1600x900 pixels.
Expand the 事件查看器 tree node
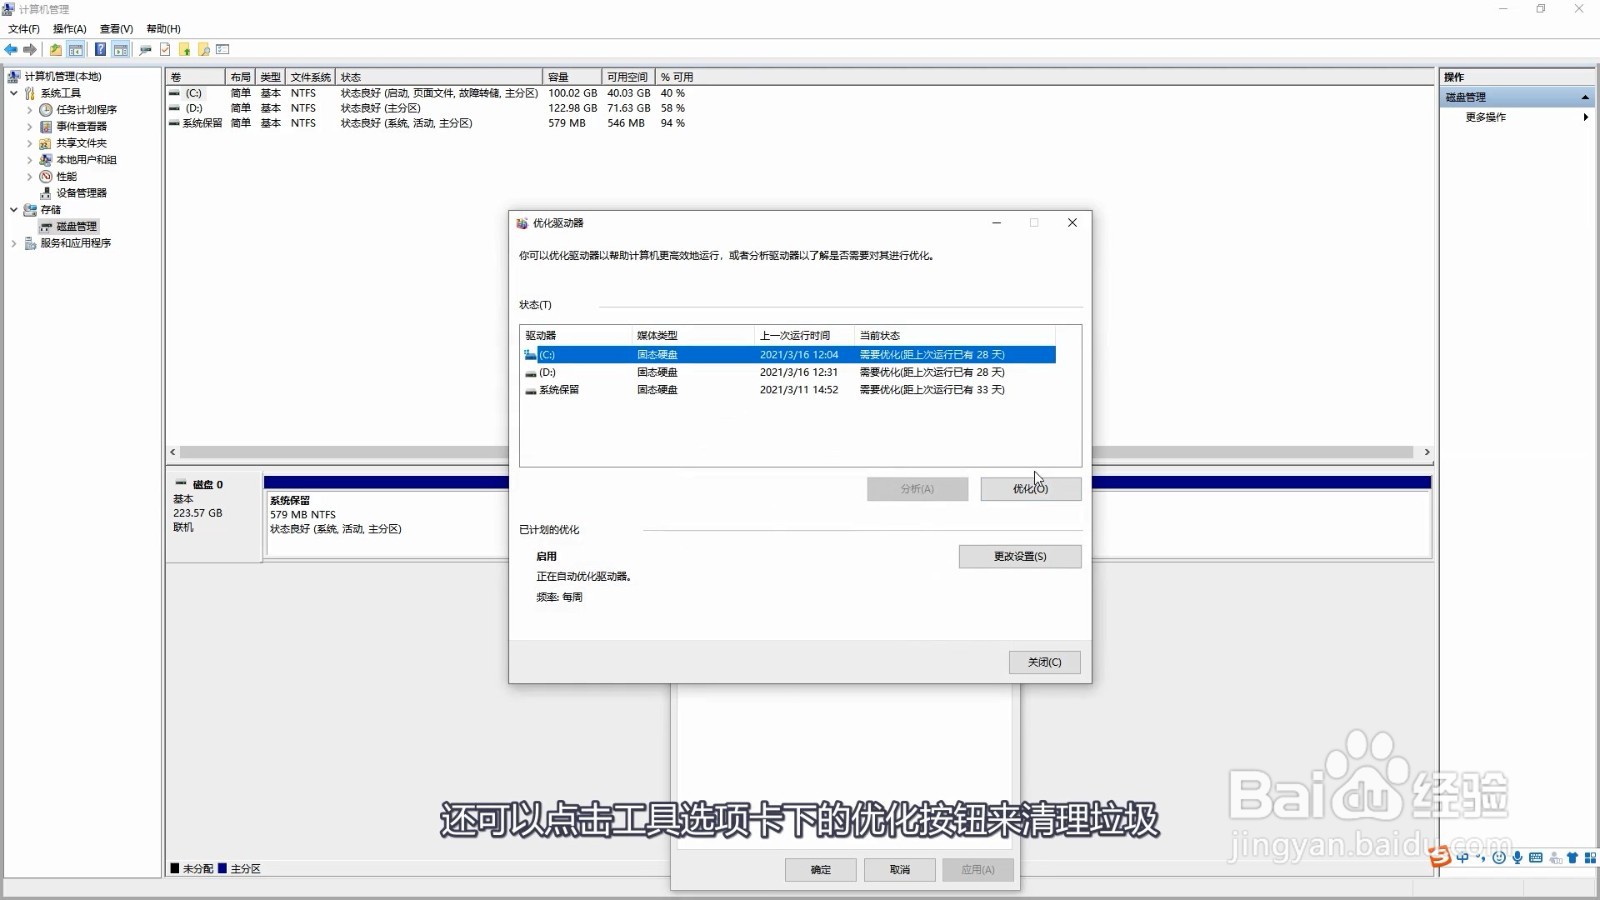(30, 126)
